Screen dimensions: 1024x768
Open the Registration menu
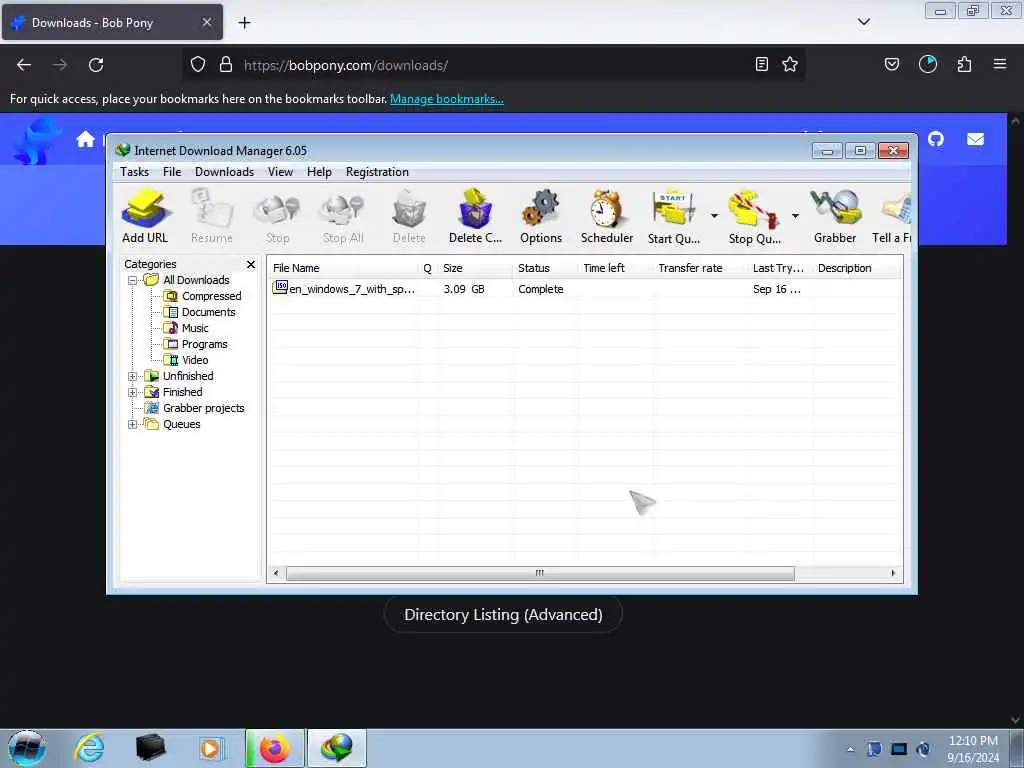[377, 172]
